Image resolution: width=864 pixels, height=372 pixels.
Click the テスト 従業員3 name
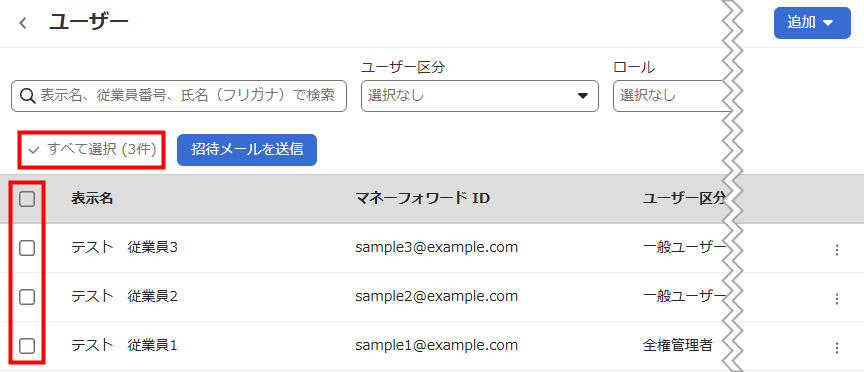(125, 248)
